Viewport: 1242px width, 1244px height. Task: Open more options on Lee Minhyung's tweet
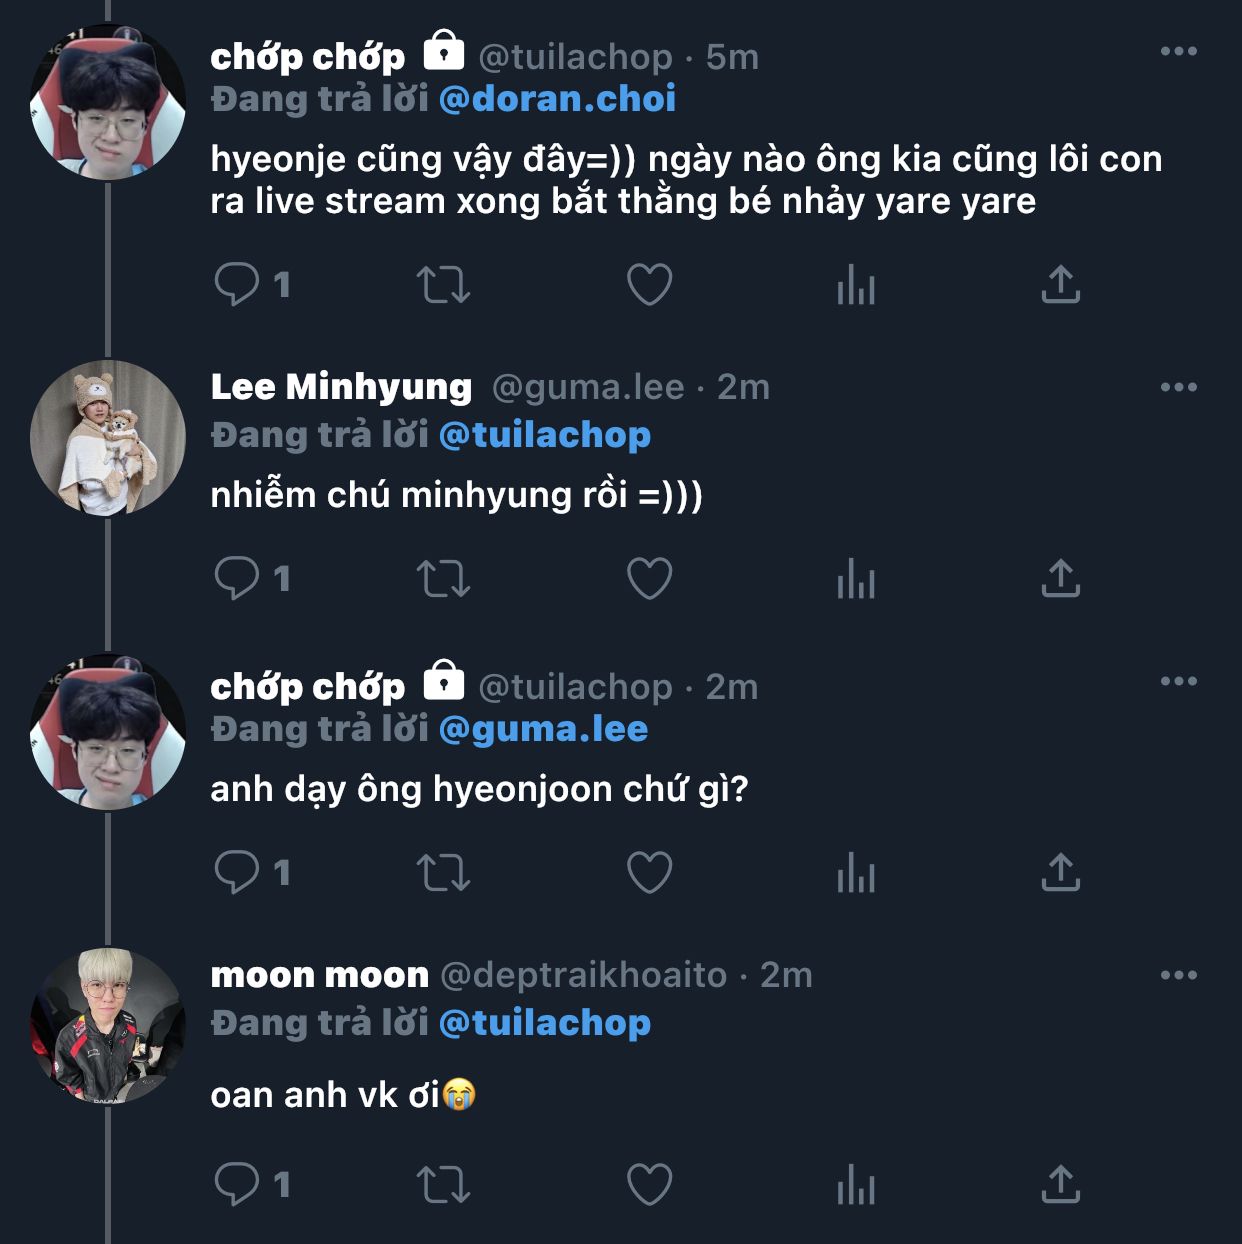point(1178,388)
